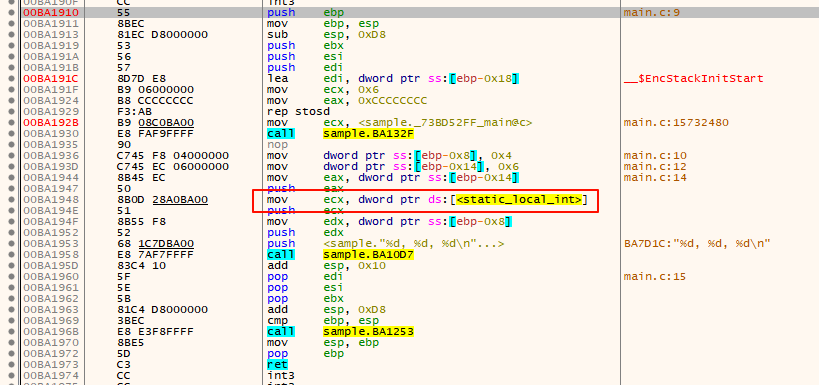
Task: Select opcode bytes 'B8 CCCCCCCC'
Action: coord(156,101)
